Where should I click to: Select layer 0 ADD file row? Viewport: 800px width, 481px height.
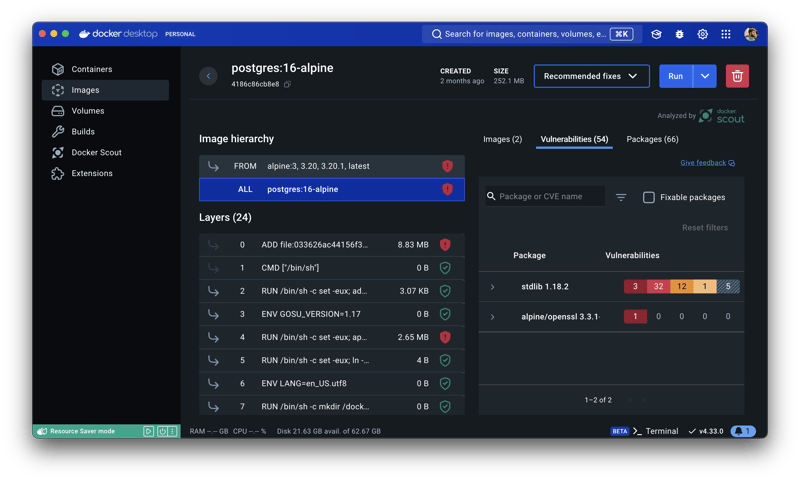(332, 245)
